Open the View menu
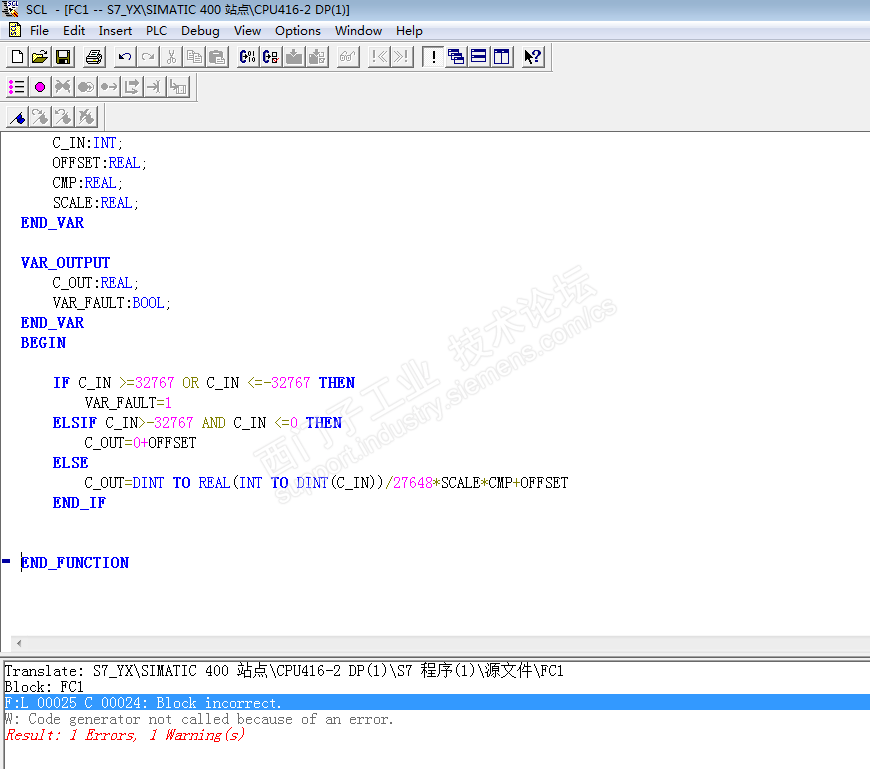 247,31
